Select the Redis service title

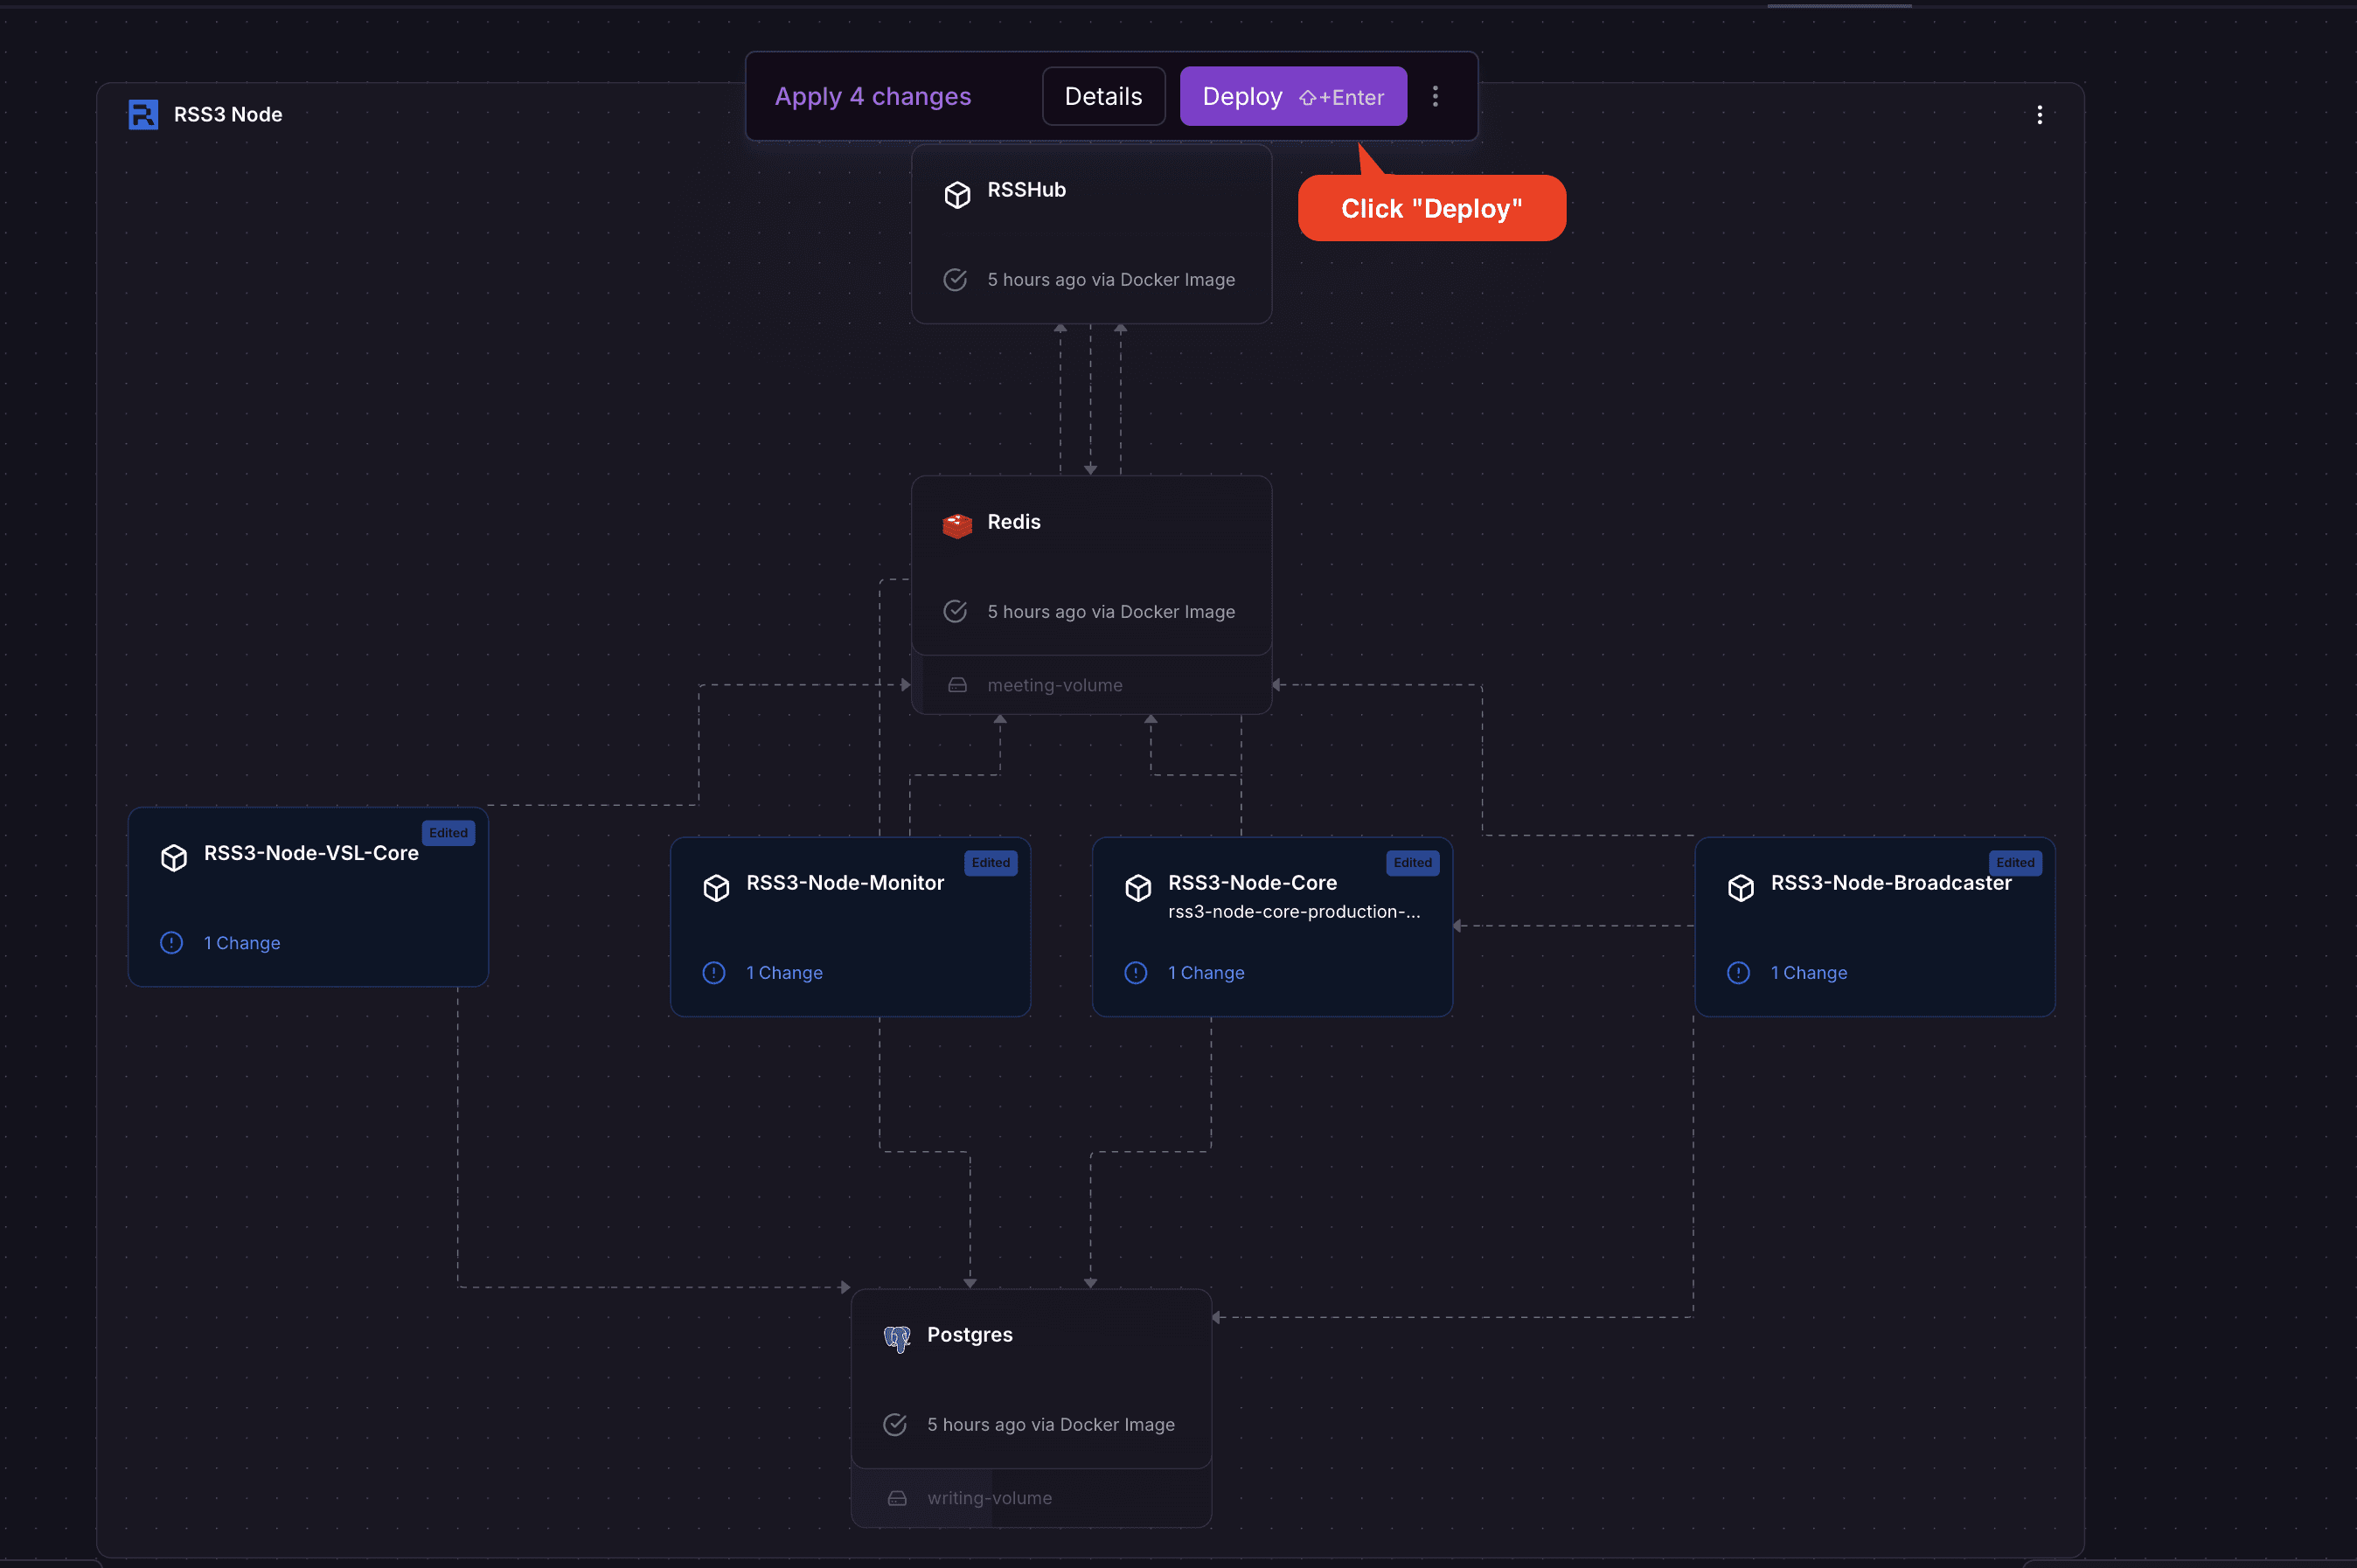(x=1014, y=522)
